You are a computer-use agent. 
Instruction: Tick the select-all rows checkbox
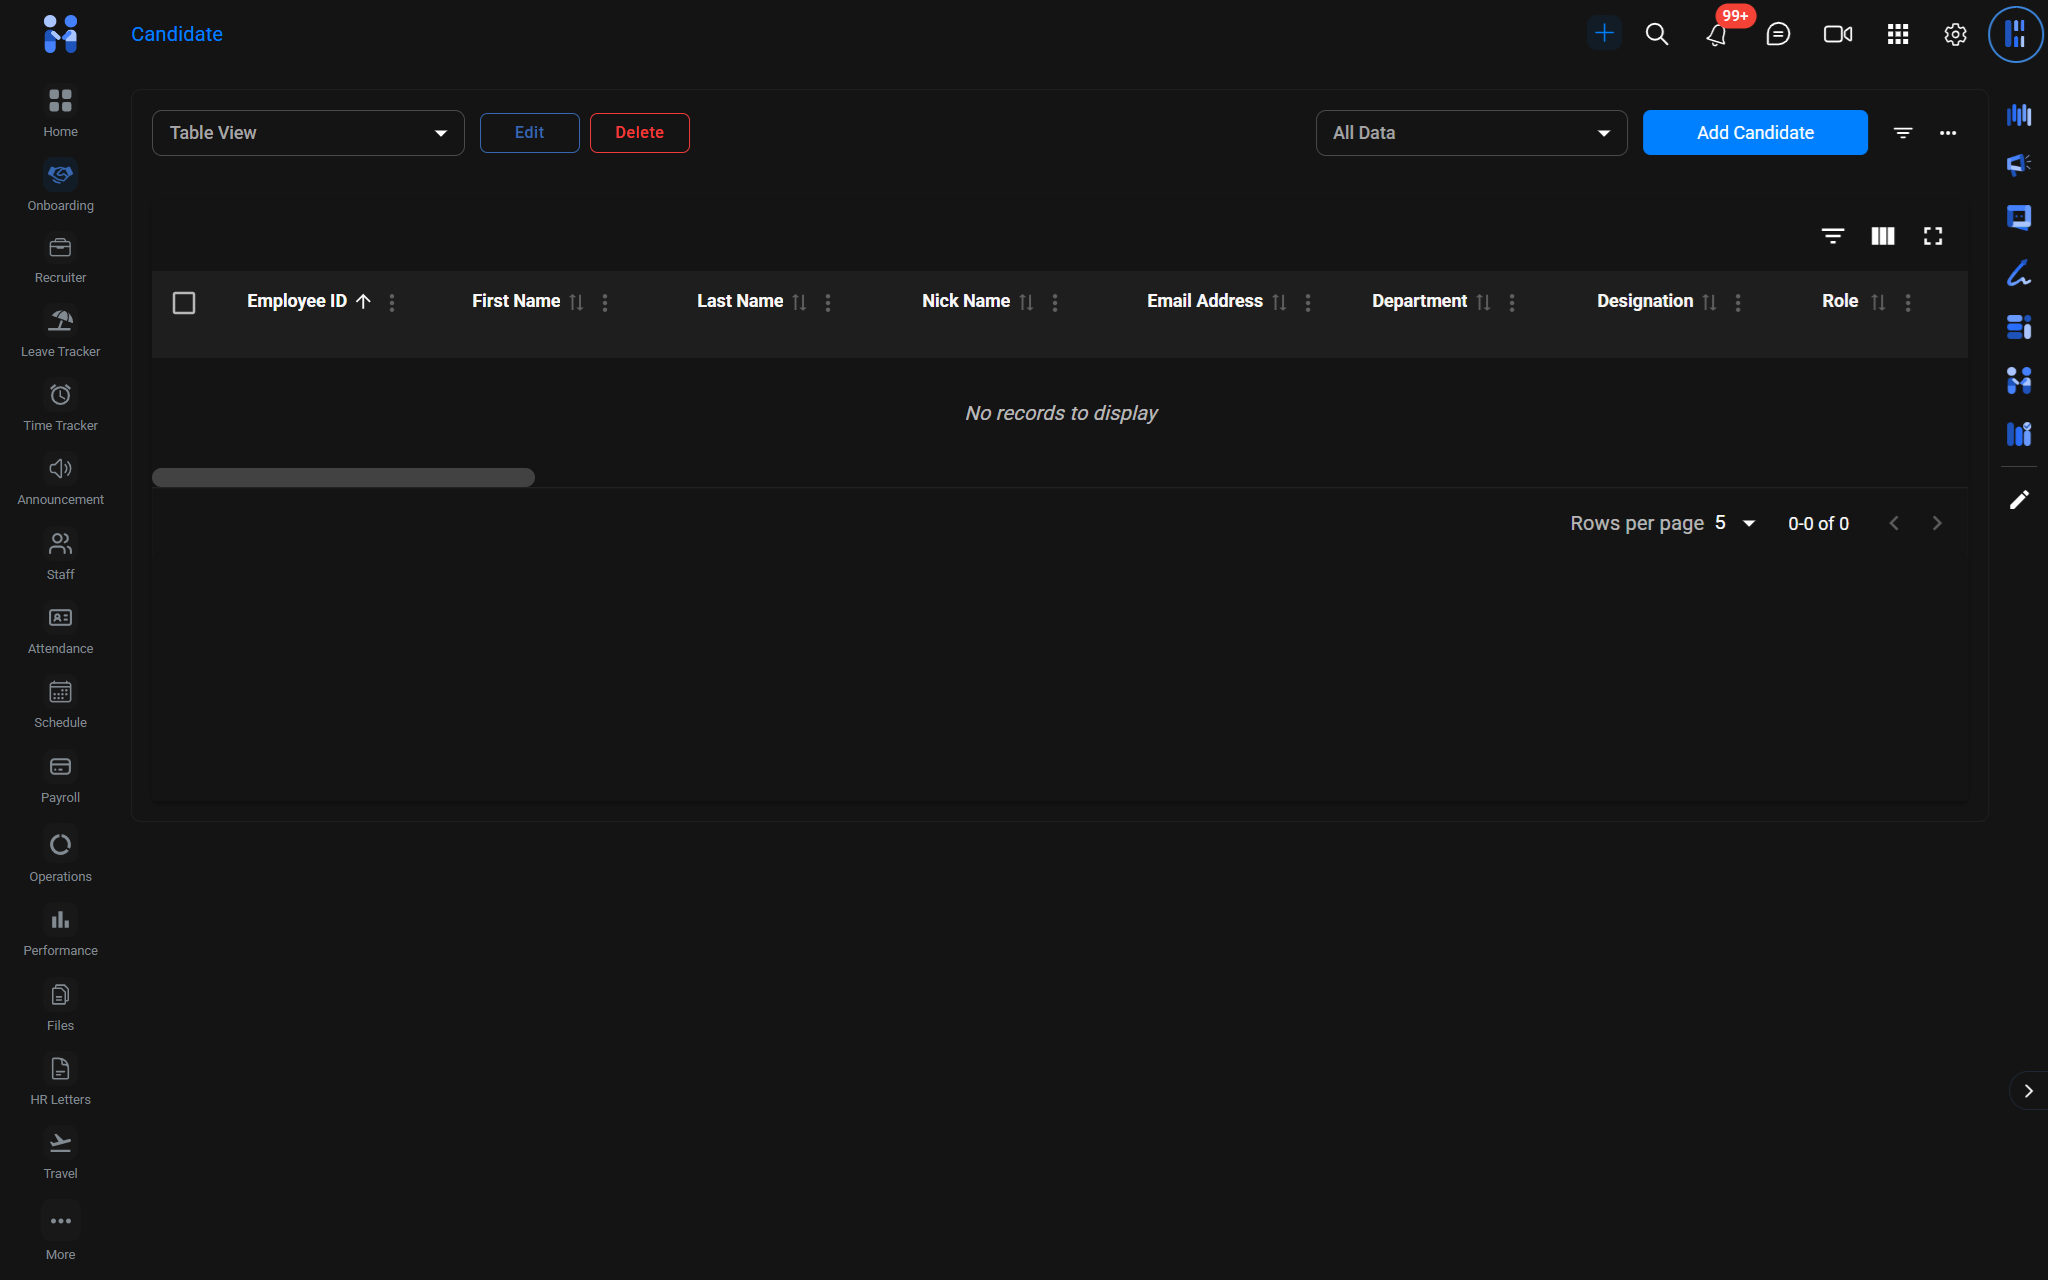click(184, 302)
